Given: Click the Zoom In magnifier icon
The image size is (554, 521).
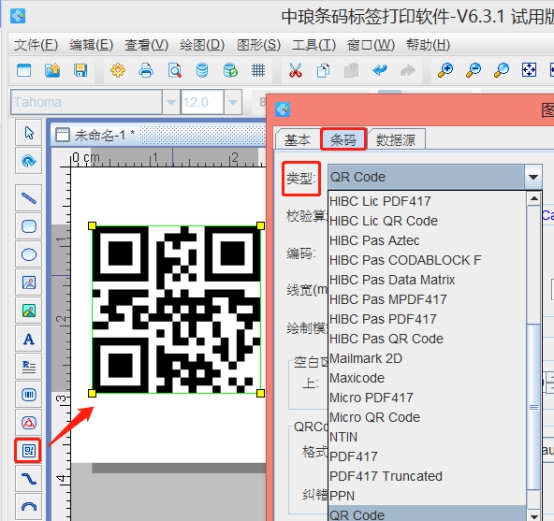Looking at the screenshot, I should coord(445,70).
